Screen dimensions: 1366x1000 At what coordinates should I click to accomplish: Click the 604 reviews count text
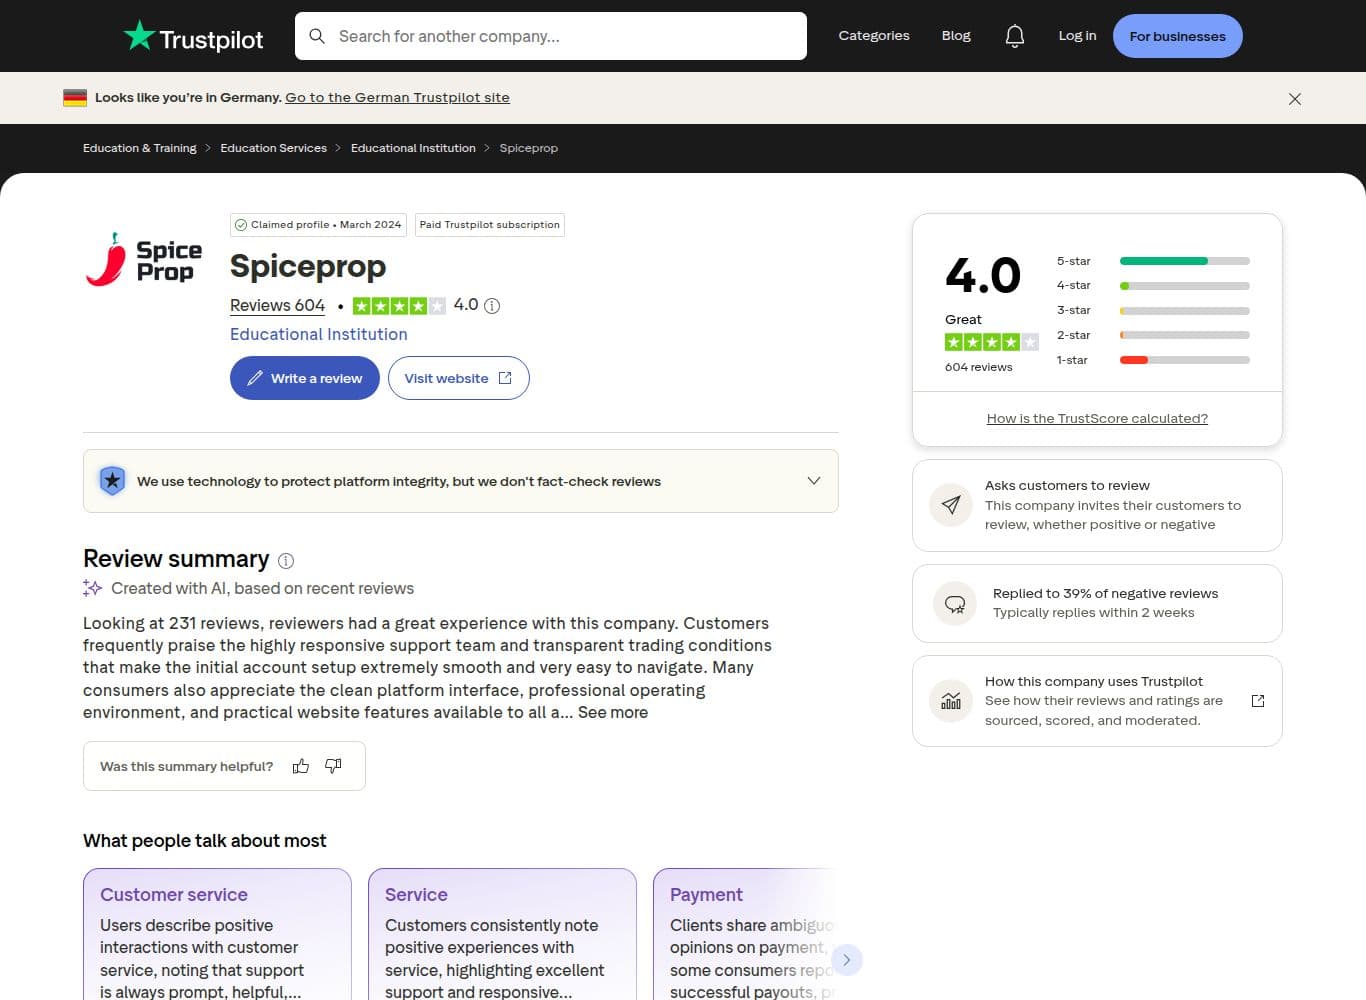point(978,367)
